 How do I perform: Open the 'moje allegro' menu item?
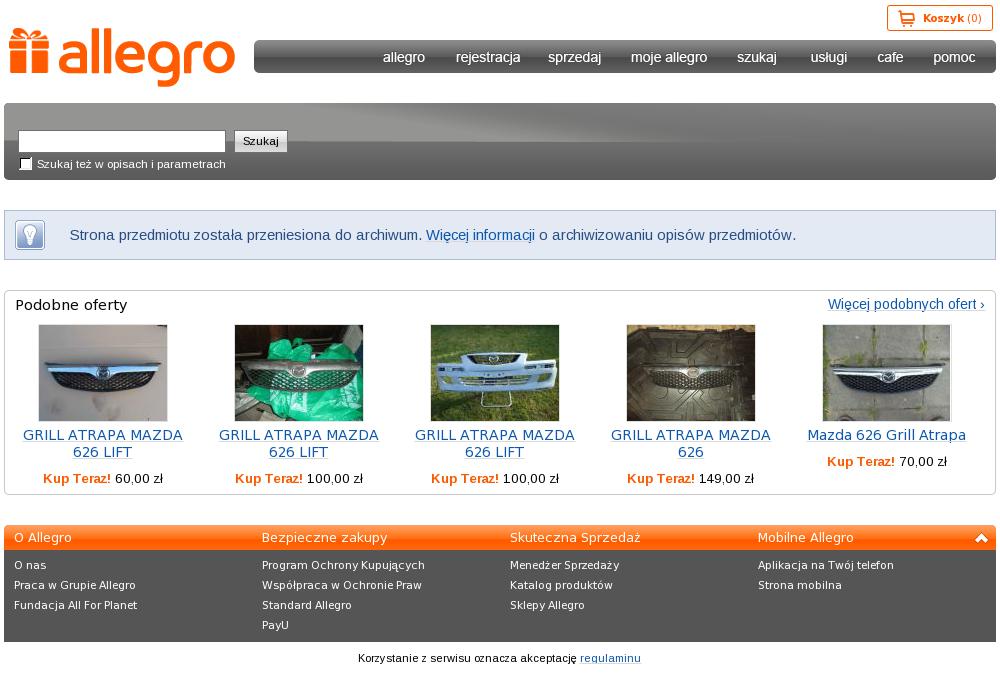coord(669,57)
